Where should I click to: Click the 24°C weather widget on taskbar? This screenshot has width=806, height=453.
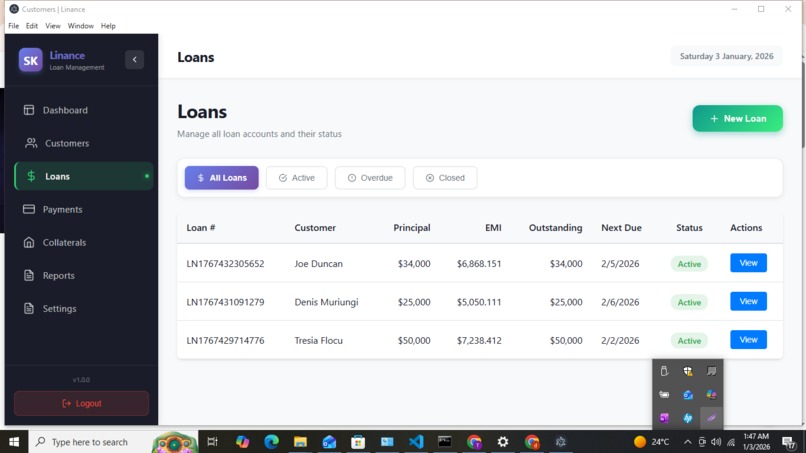click(x=651, y=442)
